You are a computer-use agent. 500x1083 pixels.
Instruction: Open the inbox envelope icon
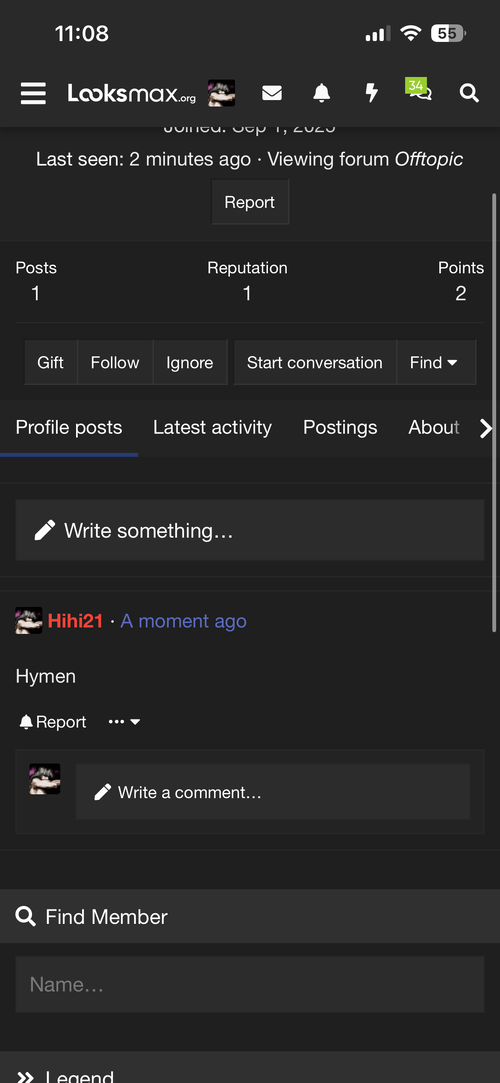pos(271,93)
